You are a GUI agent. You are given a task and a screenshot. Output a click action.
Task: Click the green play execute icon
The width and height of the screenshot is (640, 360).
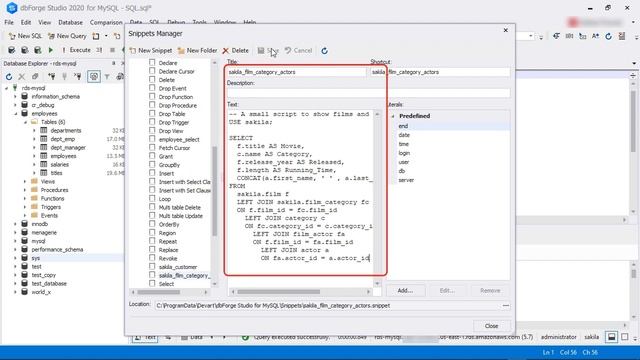pyautogui.click(x=51, y=50)
